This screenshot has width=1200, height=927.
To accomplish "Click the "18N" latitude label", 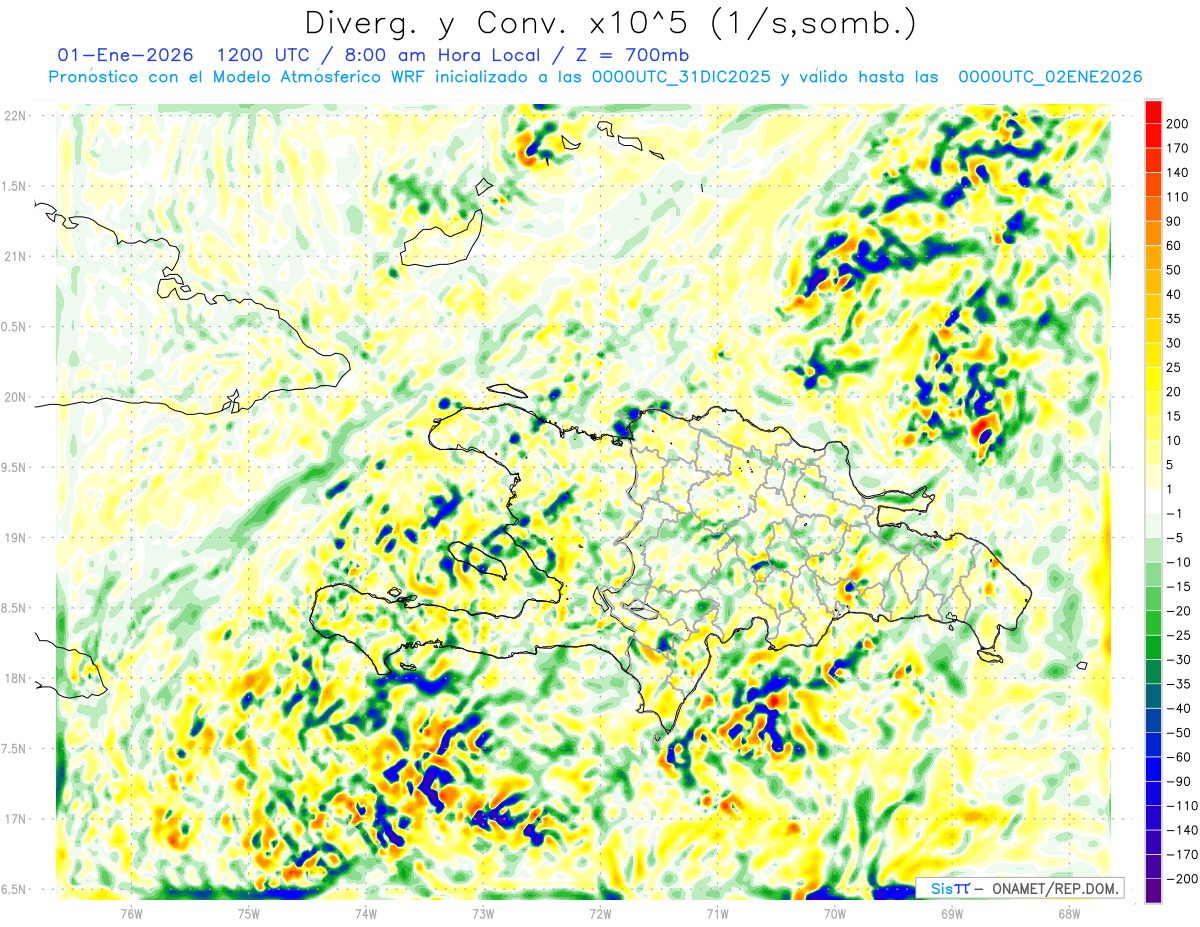I will pyautogui.click(x=15, y=678).
